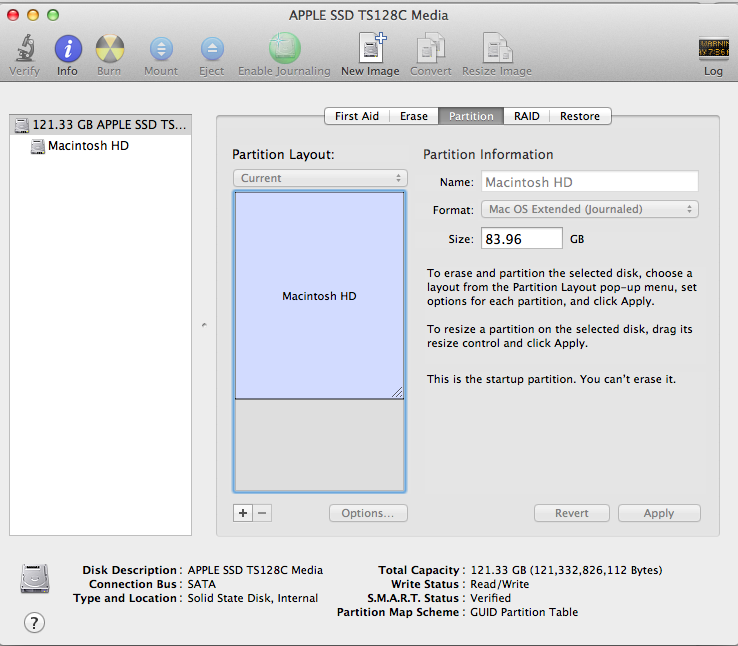Click the Size field showing 83.96
The width and height of the screenshot is (738, 646).
tap(521, 239)
